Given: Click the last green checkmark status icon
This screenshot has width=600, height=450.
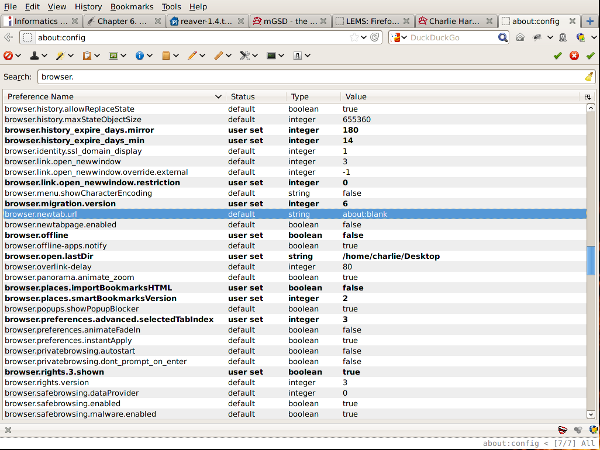Looking at the screenshot, I should point(590,56).
